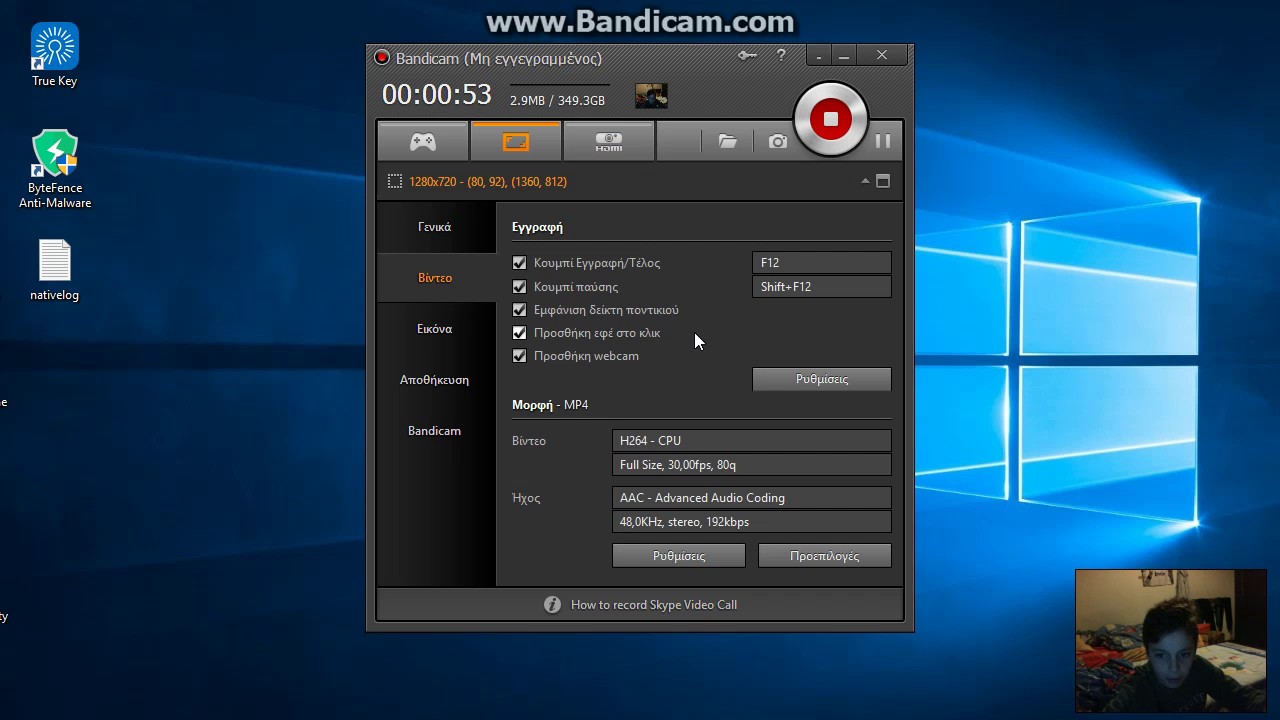Pause the recording
The height and width of the screenshot is (720, 1280).
pos(883,141)
